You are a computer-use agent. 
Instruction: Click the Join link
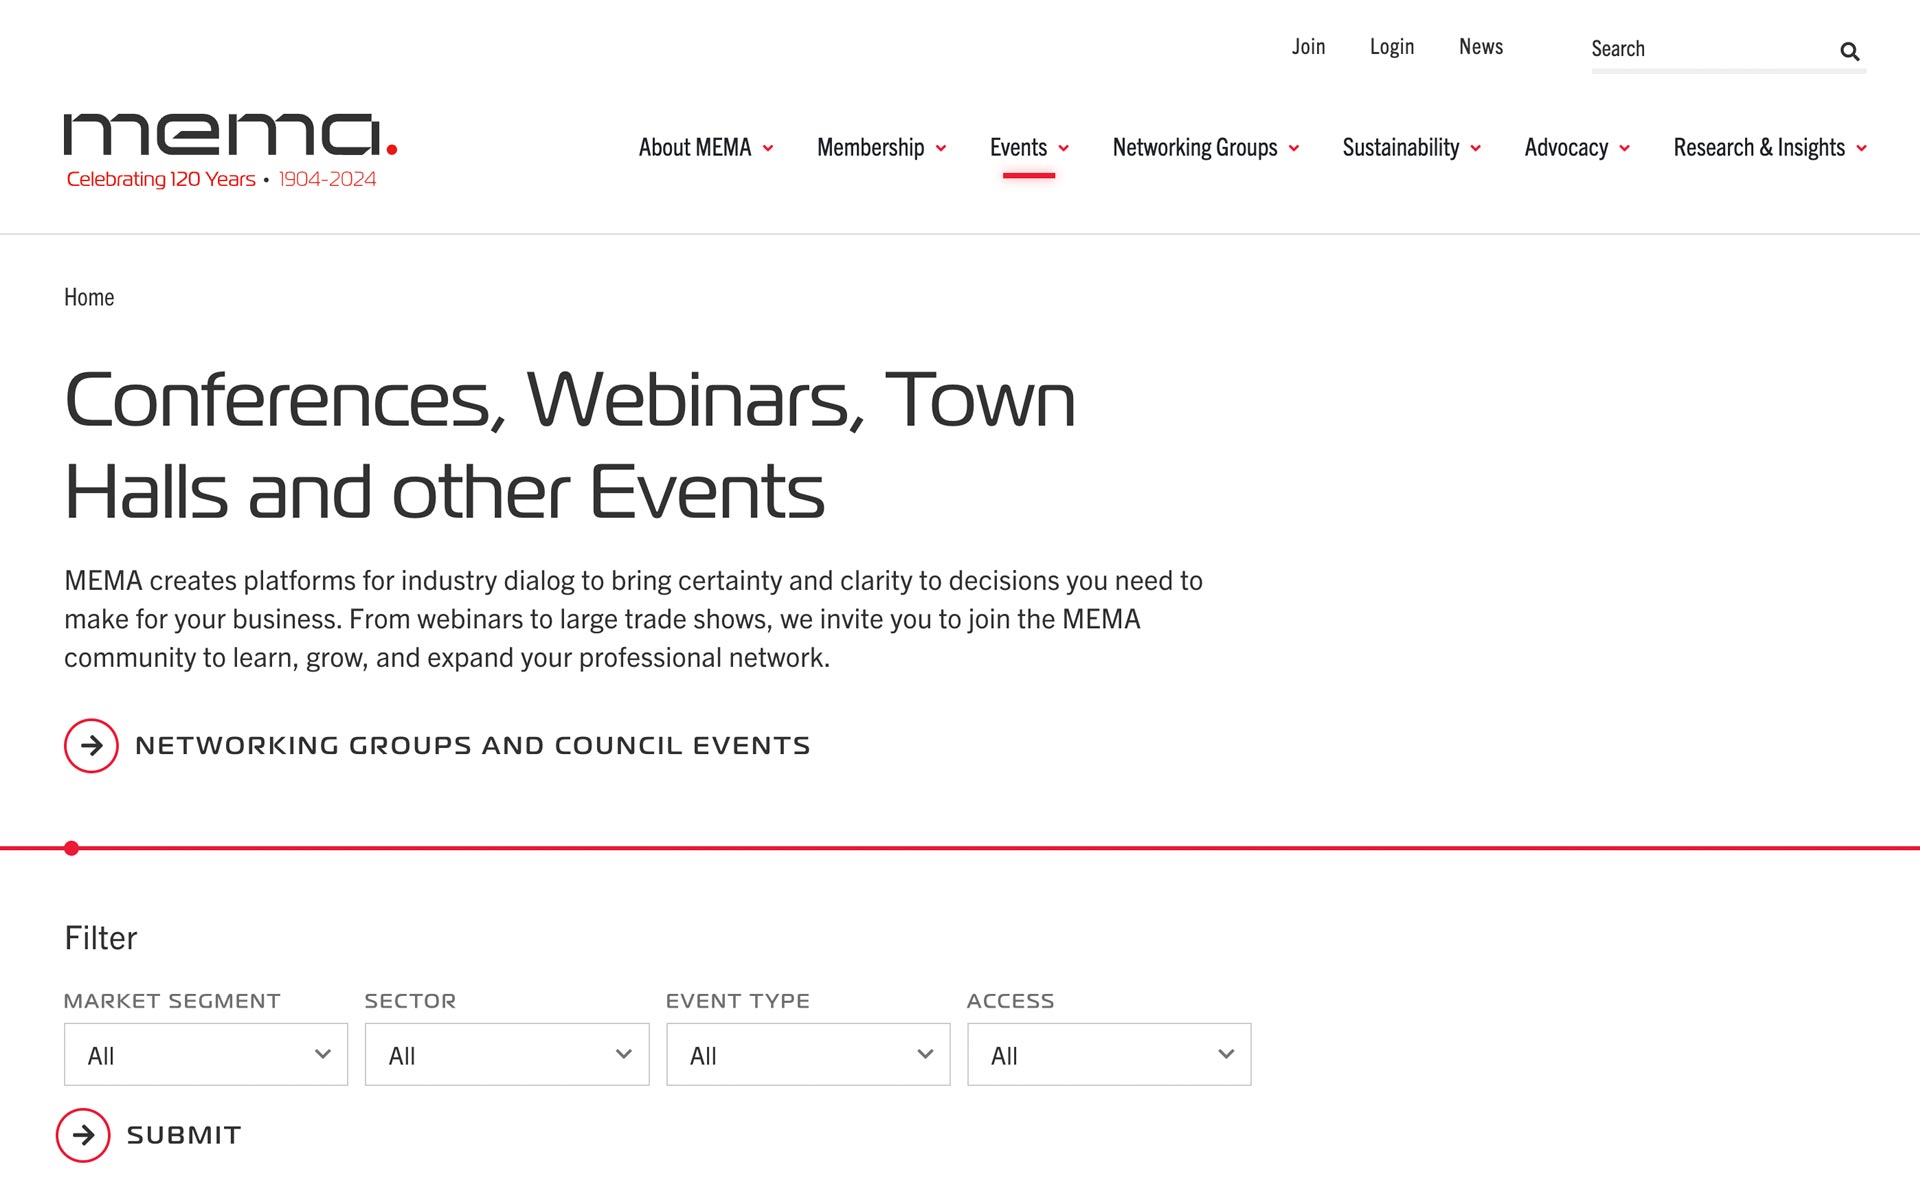(x=1308, y=47)
